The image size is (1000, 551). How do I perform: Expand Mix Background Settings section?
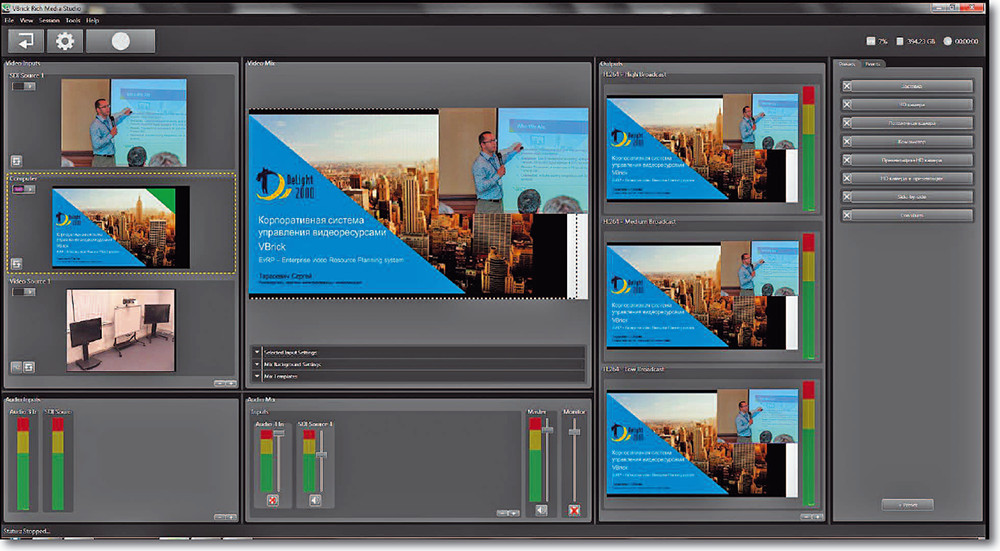(x=258, y=365)
